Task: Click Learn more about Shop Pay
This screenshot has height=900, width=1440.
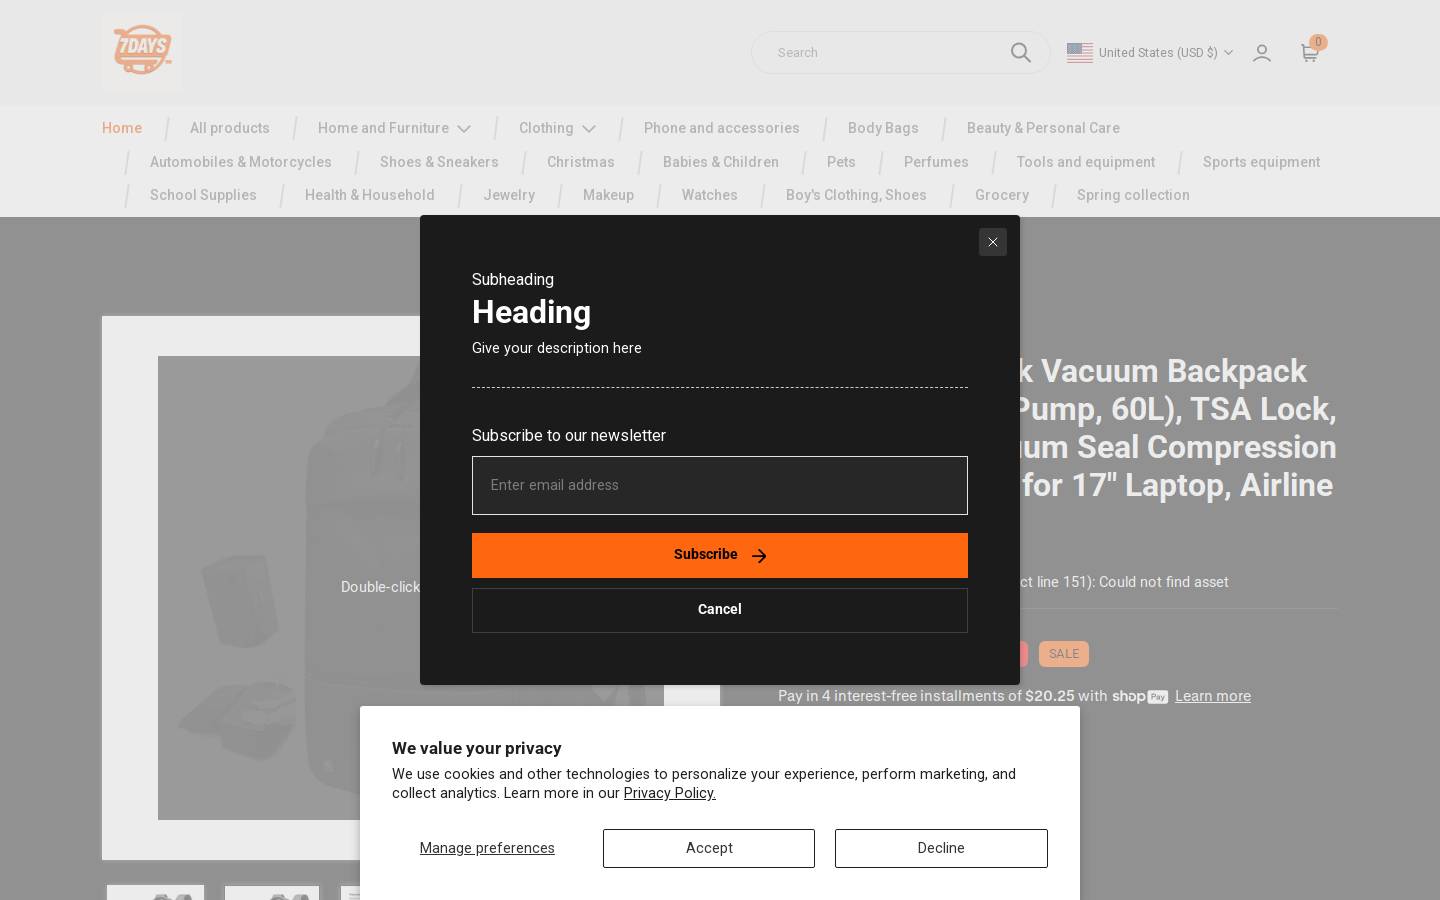Action: point(1213,696)
